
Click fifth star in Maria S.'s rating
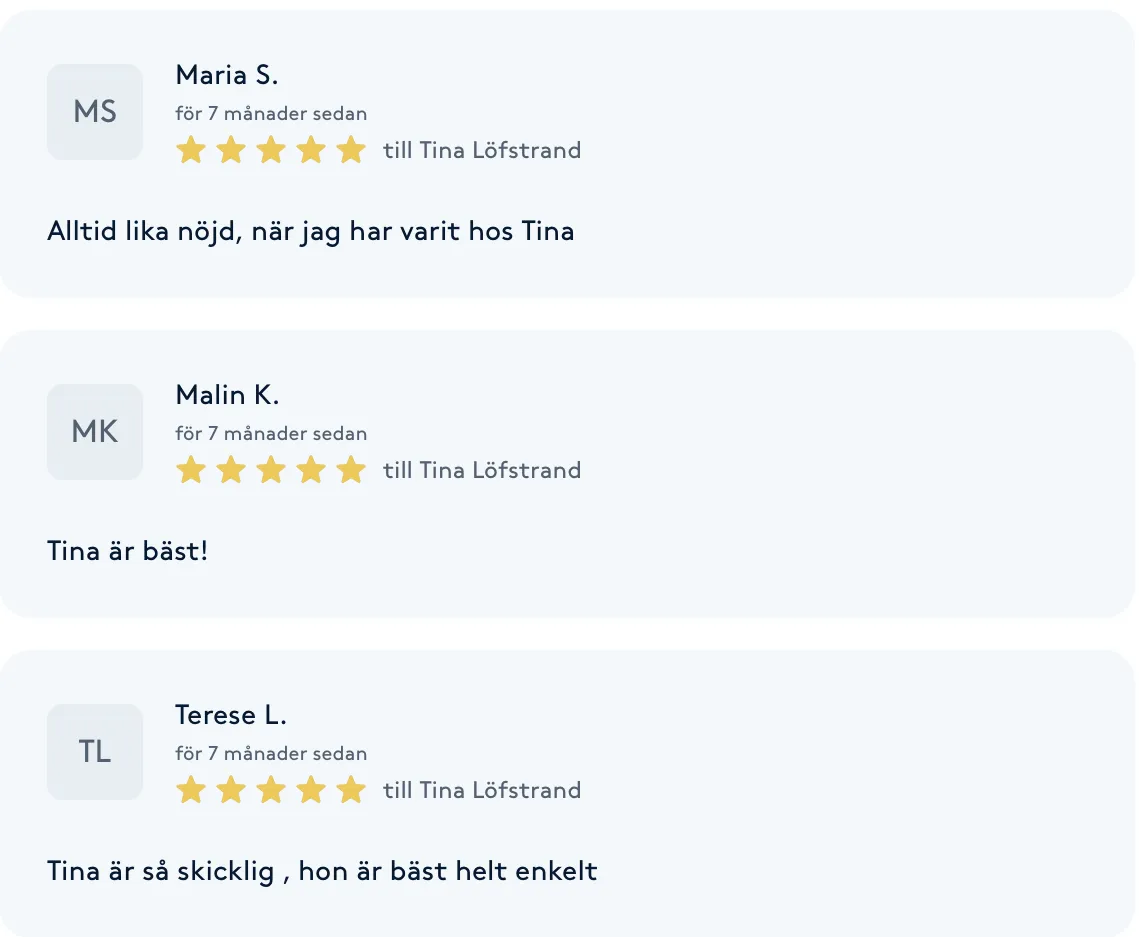[351, 151]
